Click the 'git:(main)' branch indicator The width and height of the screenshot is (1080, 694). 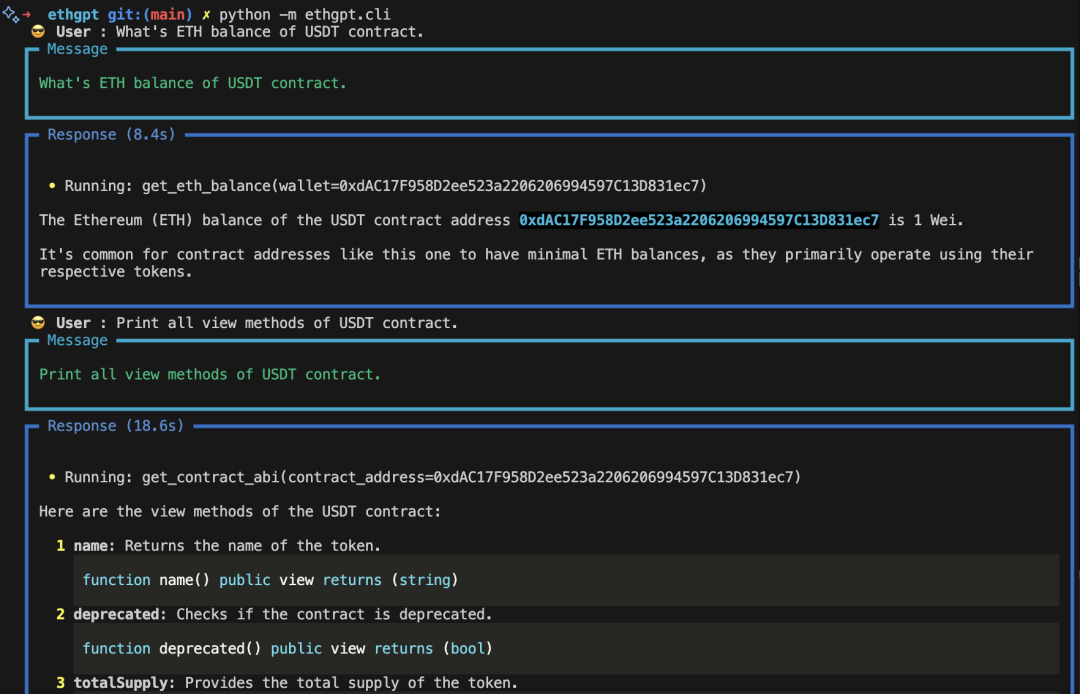[150, 14]
